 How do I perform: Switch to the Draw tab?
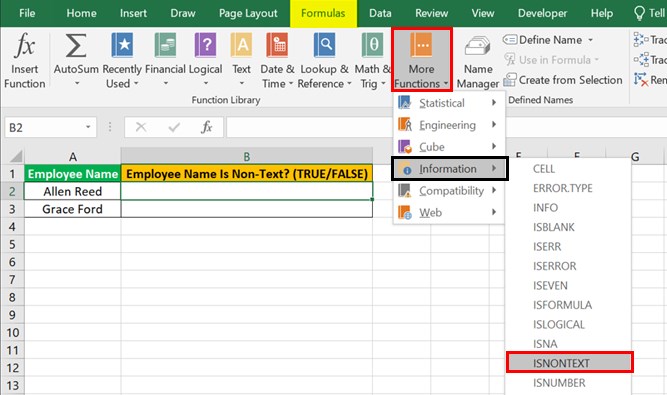tap(183, 13)
